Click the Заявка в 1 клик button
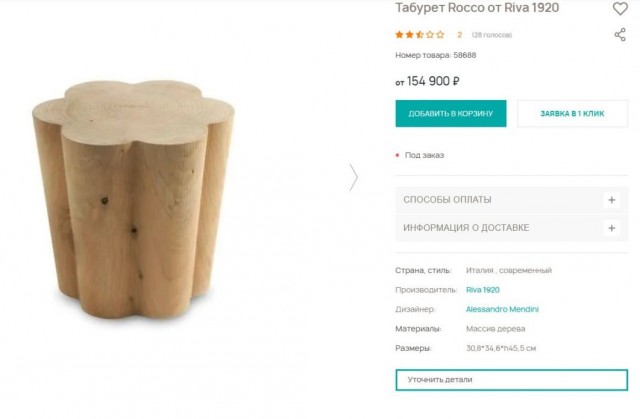Image resolution: width=640 pixels, height=419 pixels. [x=572, y=114]
